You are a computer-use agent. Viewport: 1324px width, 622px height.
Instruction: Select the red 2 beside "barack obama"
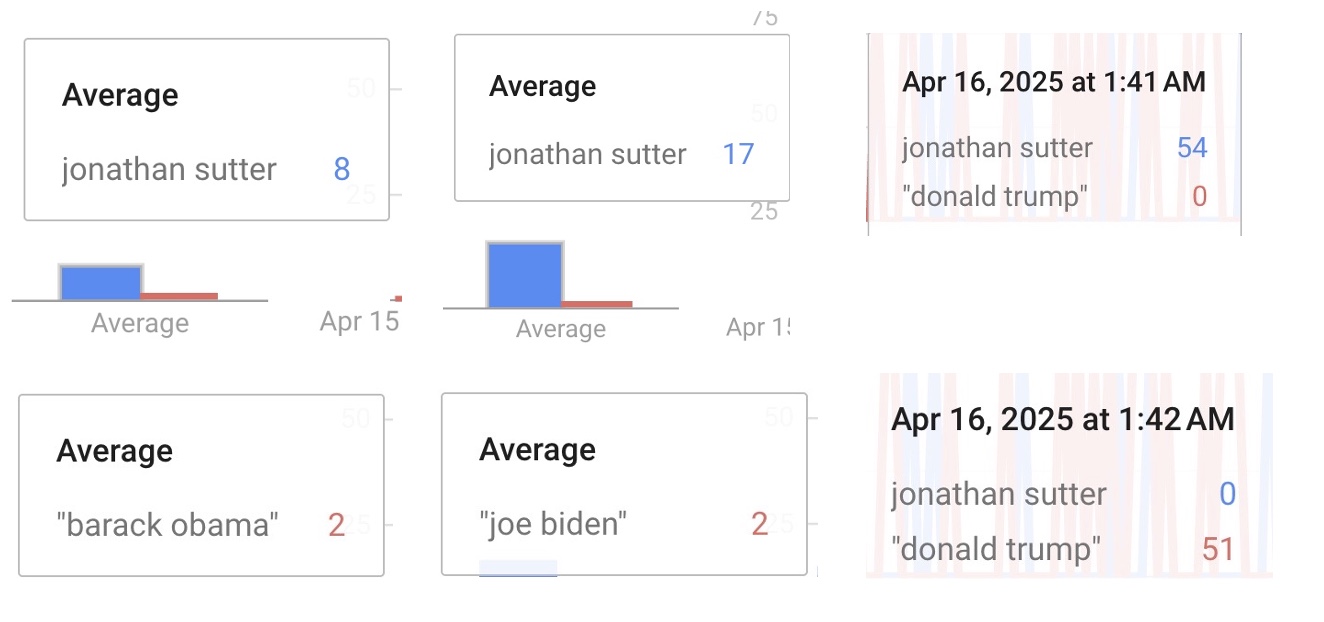click(336, 524)
